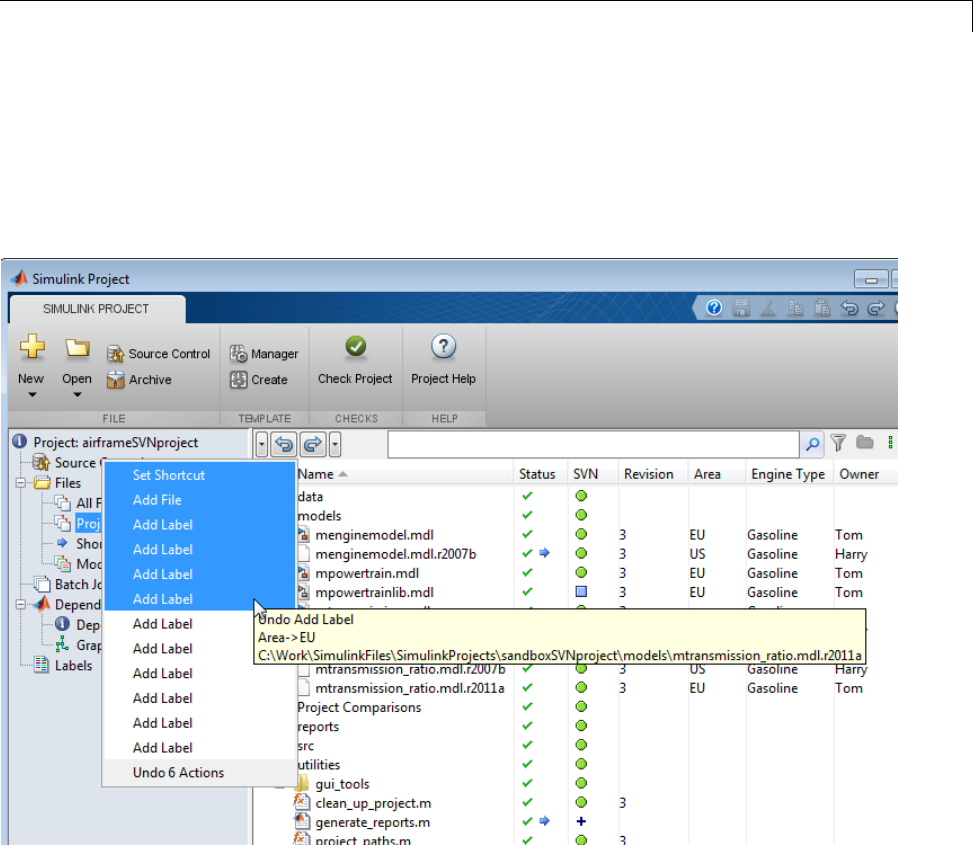Click the blue arrow status icon for generate_reports.m

pos(544,821)
